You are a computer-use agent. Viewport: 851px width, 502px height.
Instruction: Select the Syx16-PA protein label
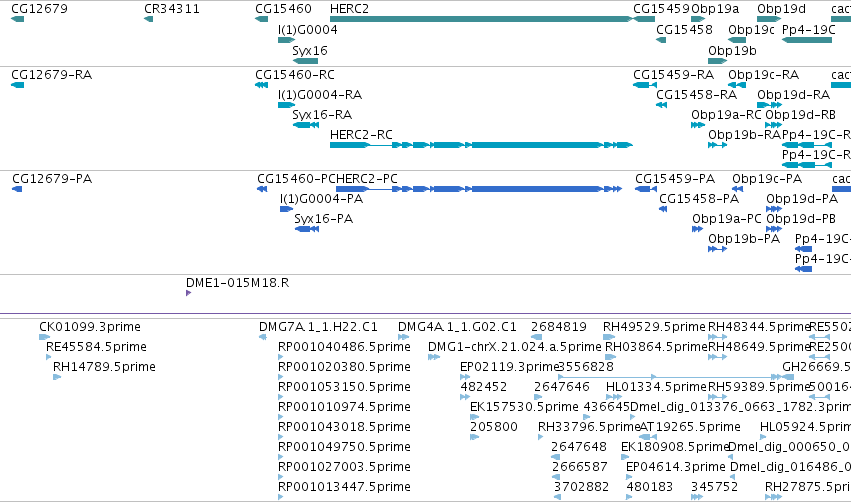click(x=323, y=219)
